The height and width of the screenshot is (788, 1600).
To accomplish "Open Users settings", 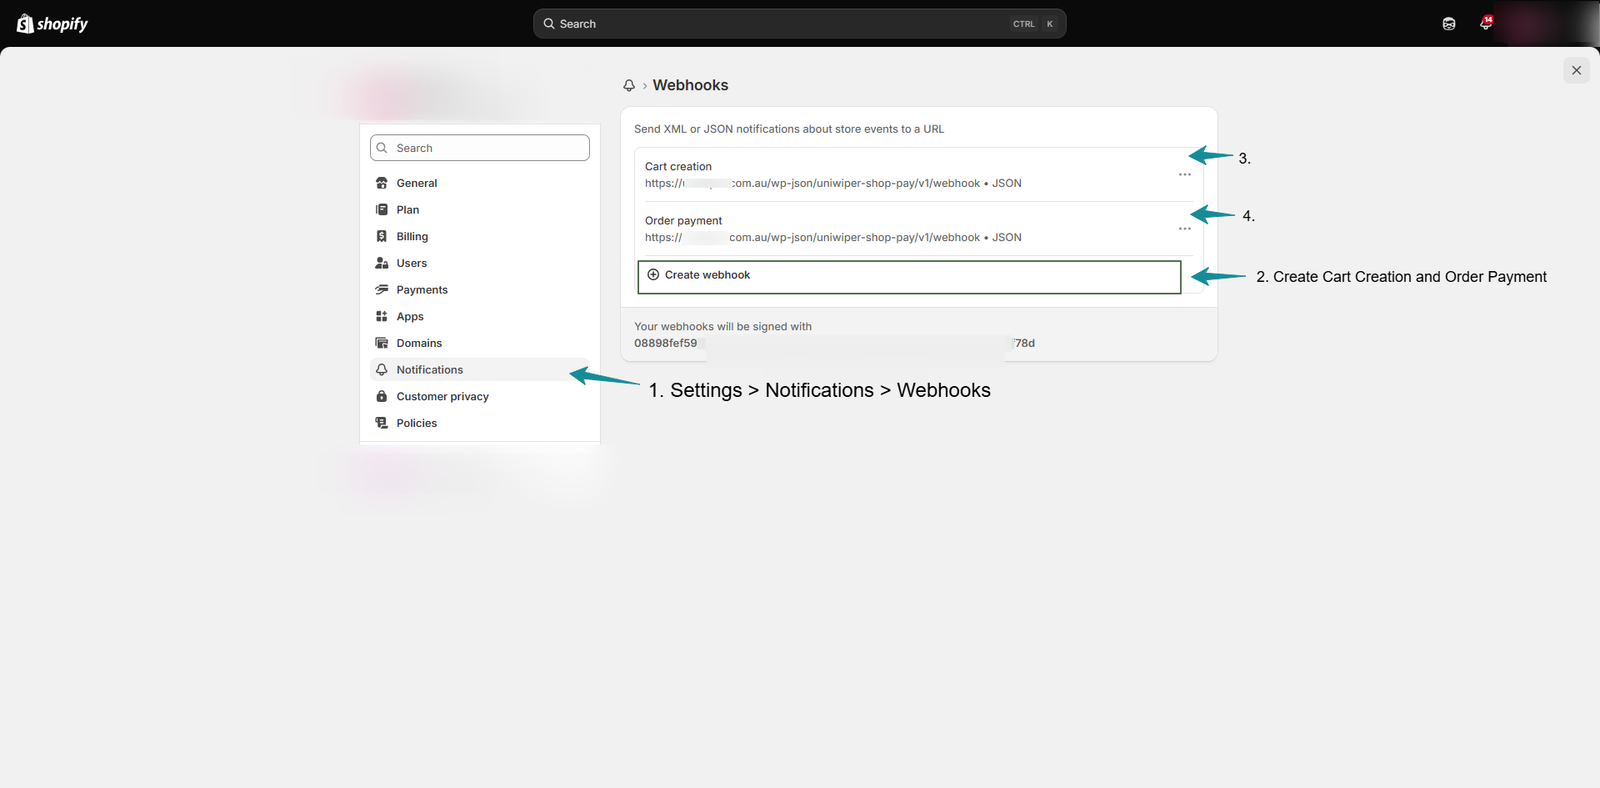I will (479, 263).
